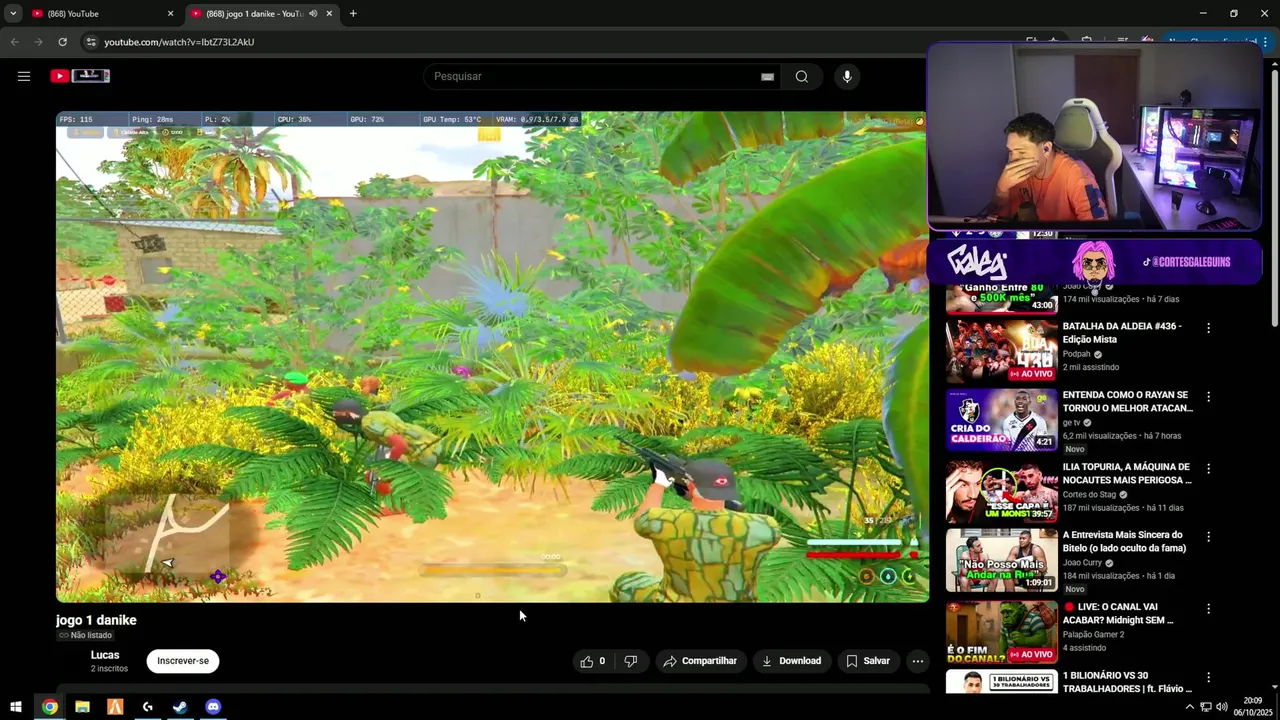Click the BATALHA DA ALDEIA live thumbnail
Screen dimensions: 1280x720
tap(1002, 351)
